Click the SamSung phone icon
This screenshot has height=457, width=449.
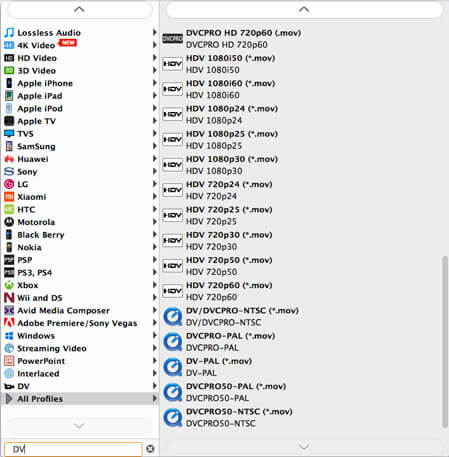point(9,146)
